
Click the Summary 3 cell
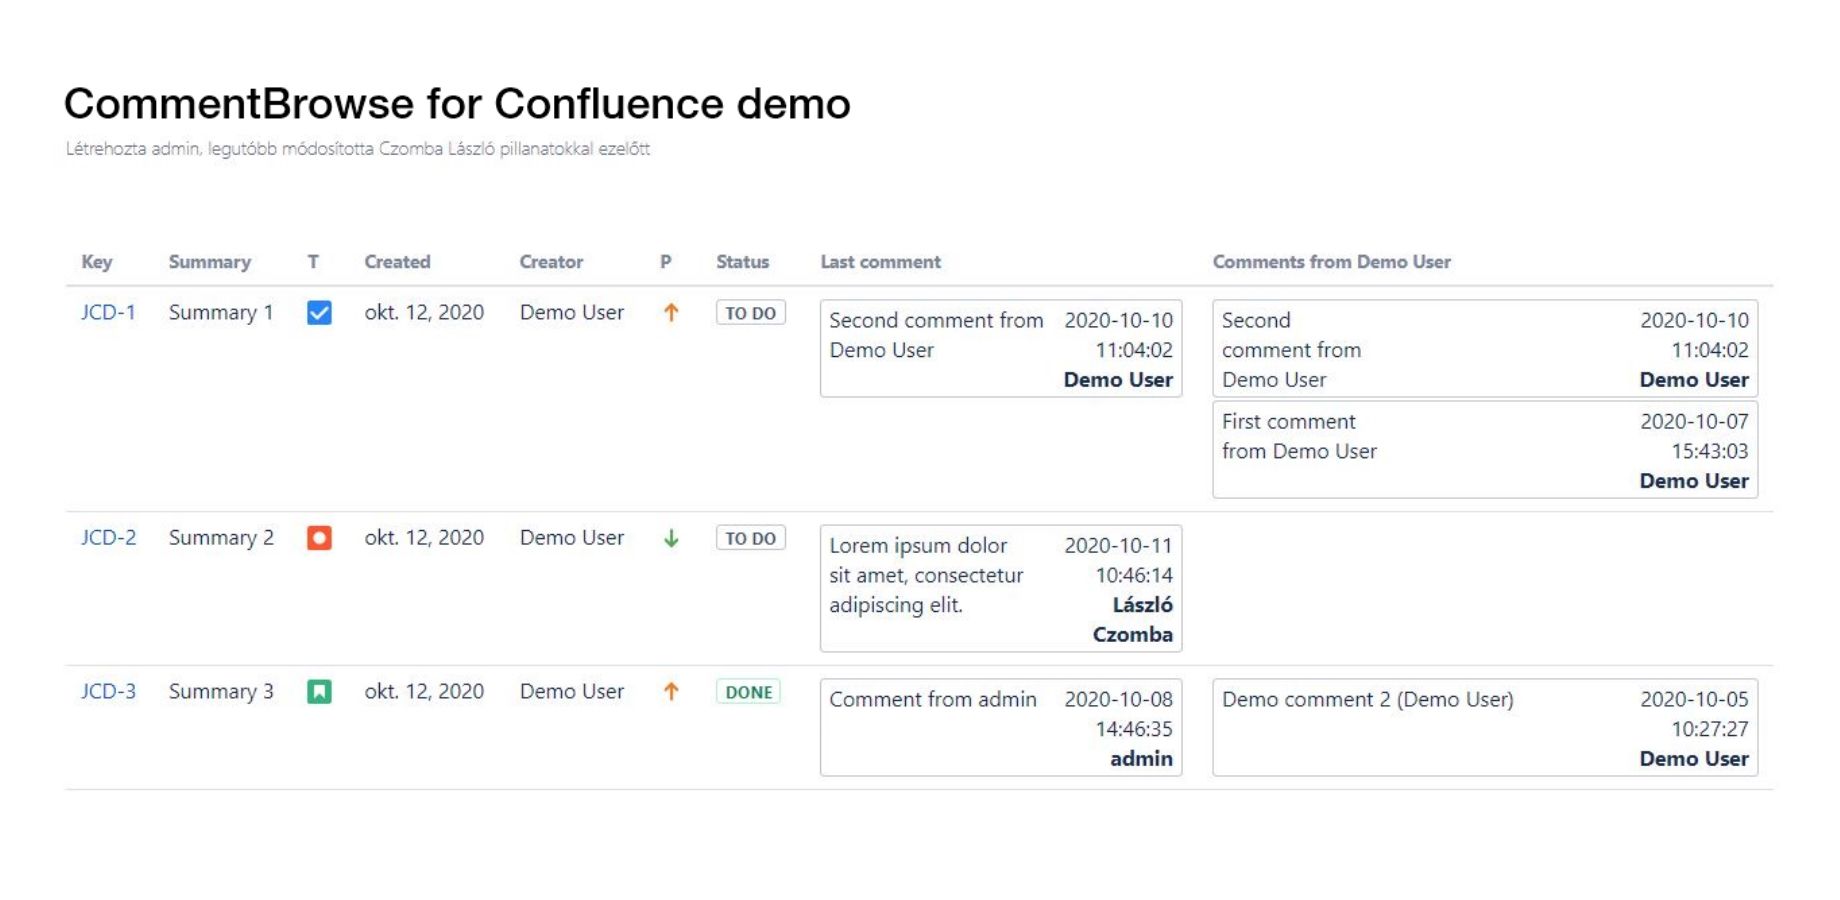click(x=221, y=691)
